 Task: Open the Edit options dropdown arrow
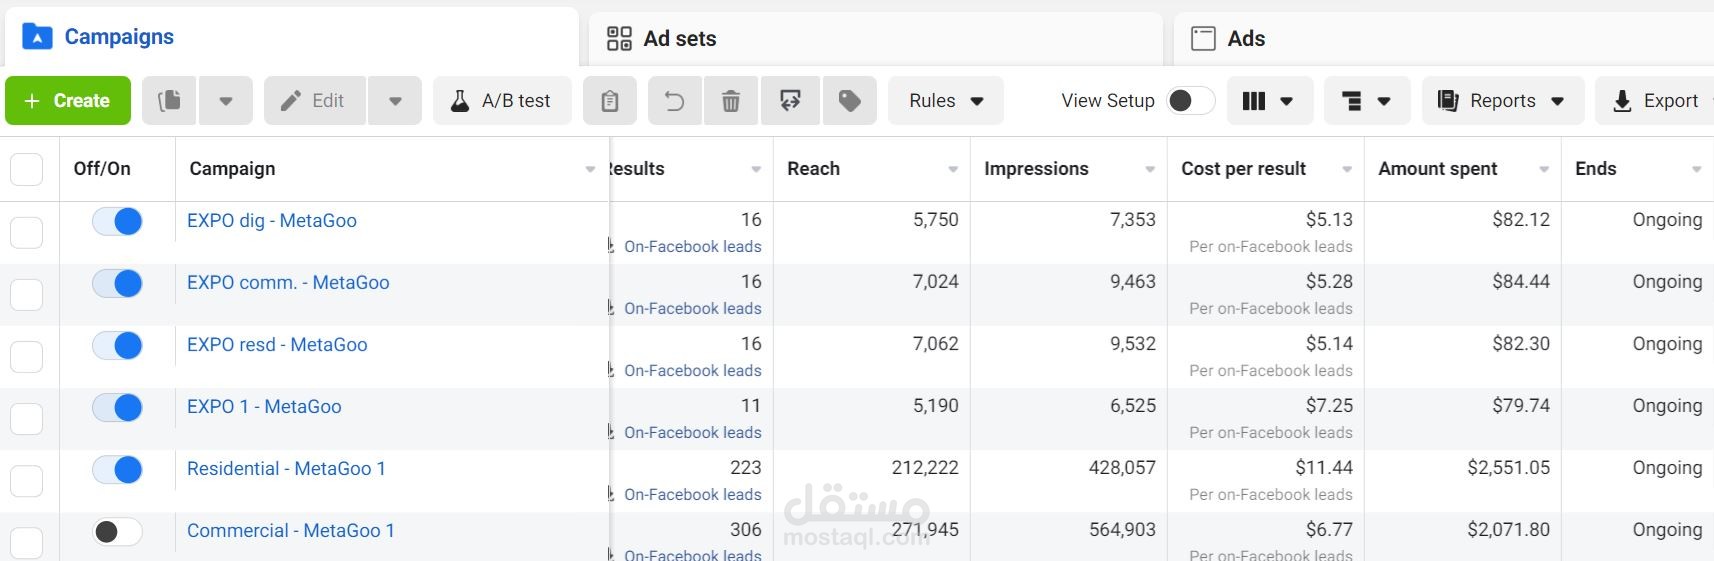(x=395, y=101)
